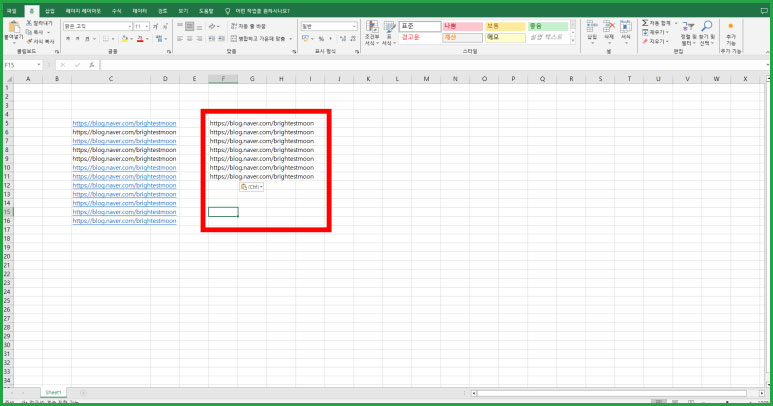The width and height of the screenshot is (773, 406).
Task: Toggle bold formatting
Action: pyautogui.click(x=68, y=38)
